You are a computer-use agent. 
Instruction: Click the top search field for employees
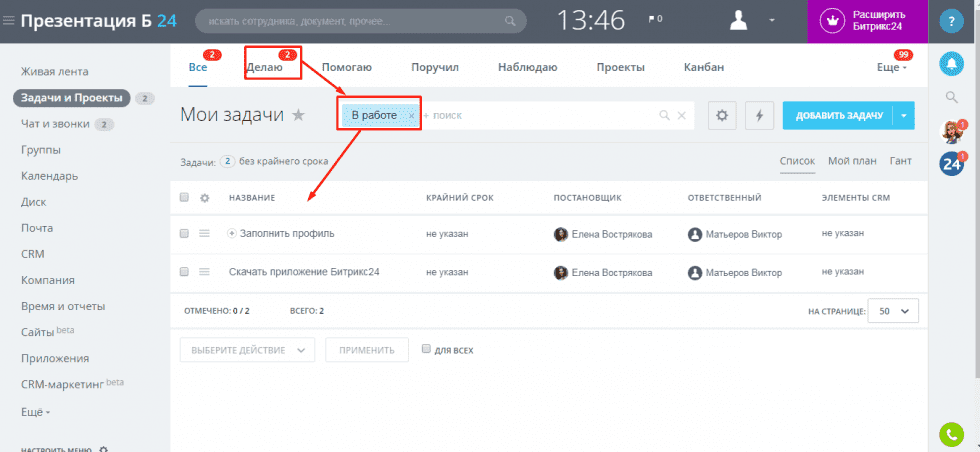[350, 20]
